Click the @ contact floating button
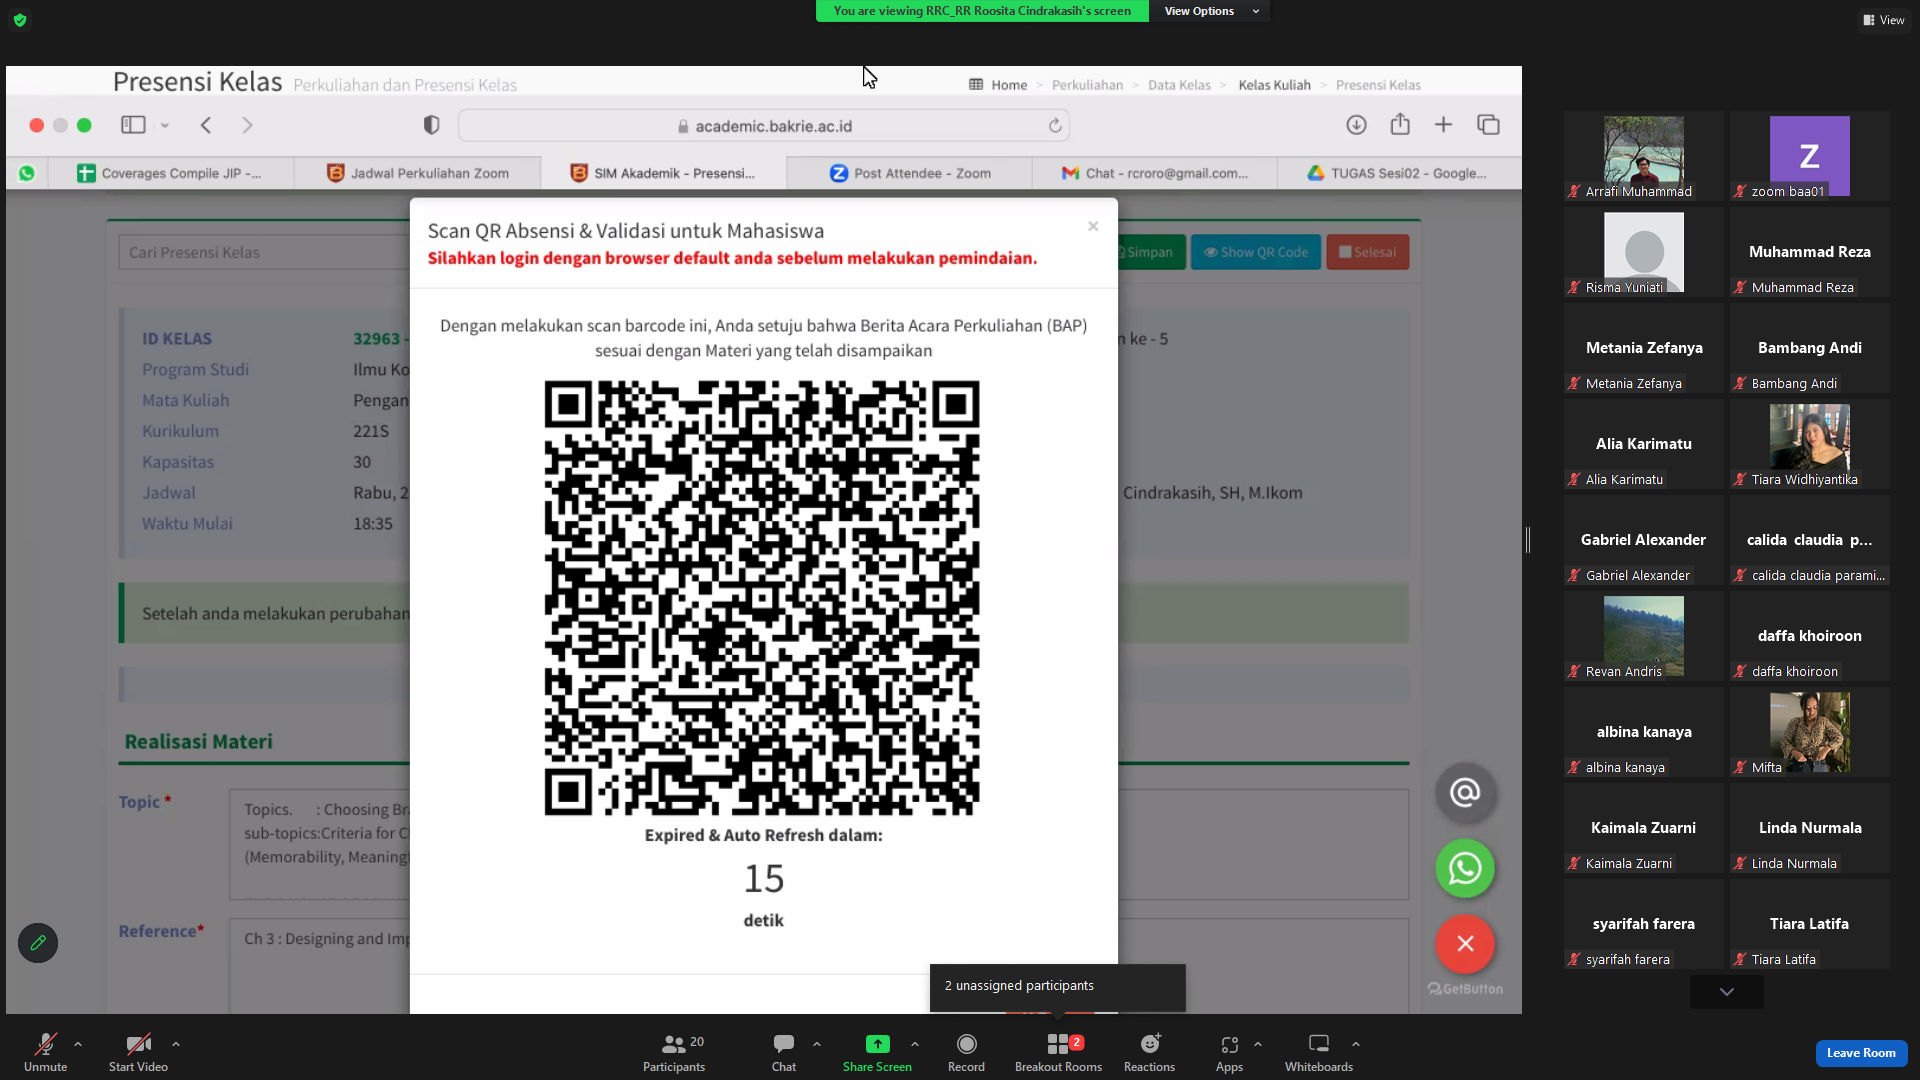This screenshot has width=1920, height=1080. (x=1465, y=793)
